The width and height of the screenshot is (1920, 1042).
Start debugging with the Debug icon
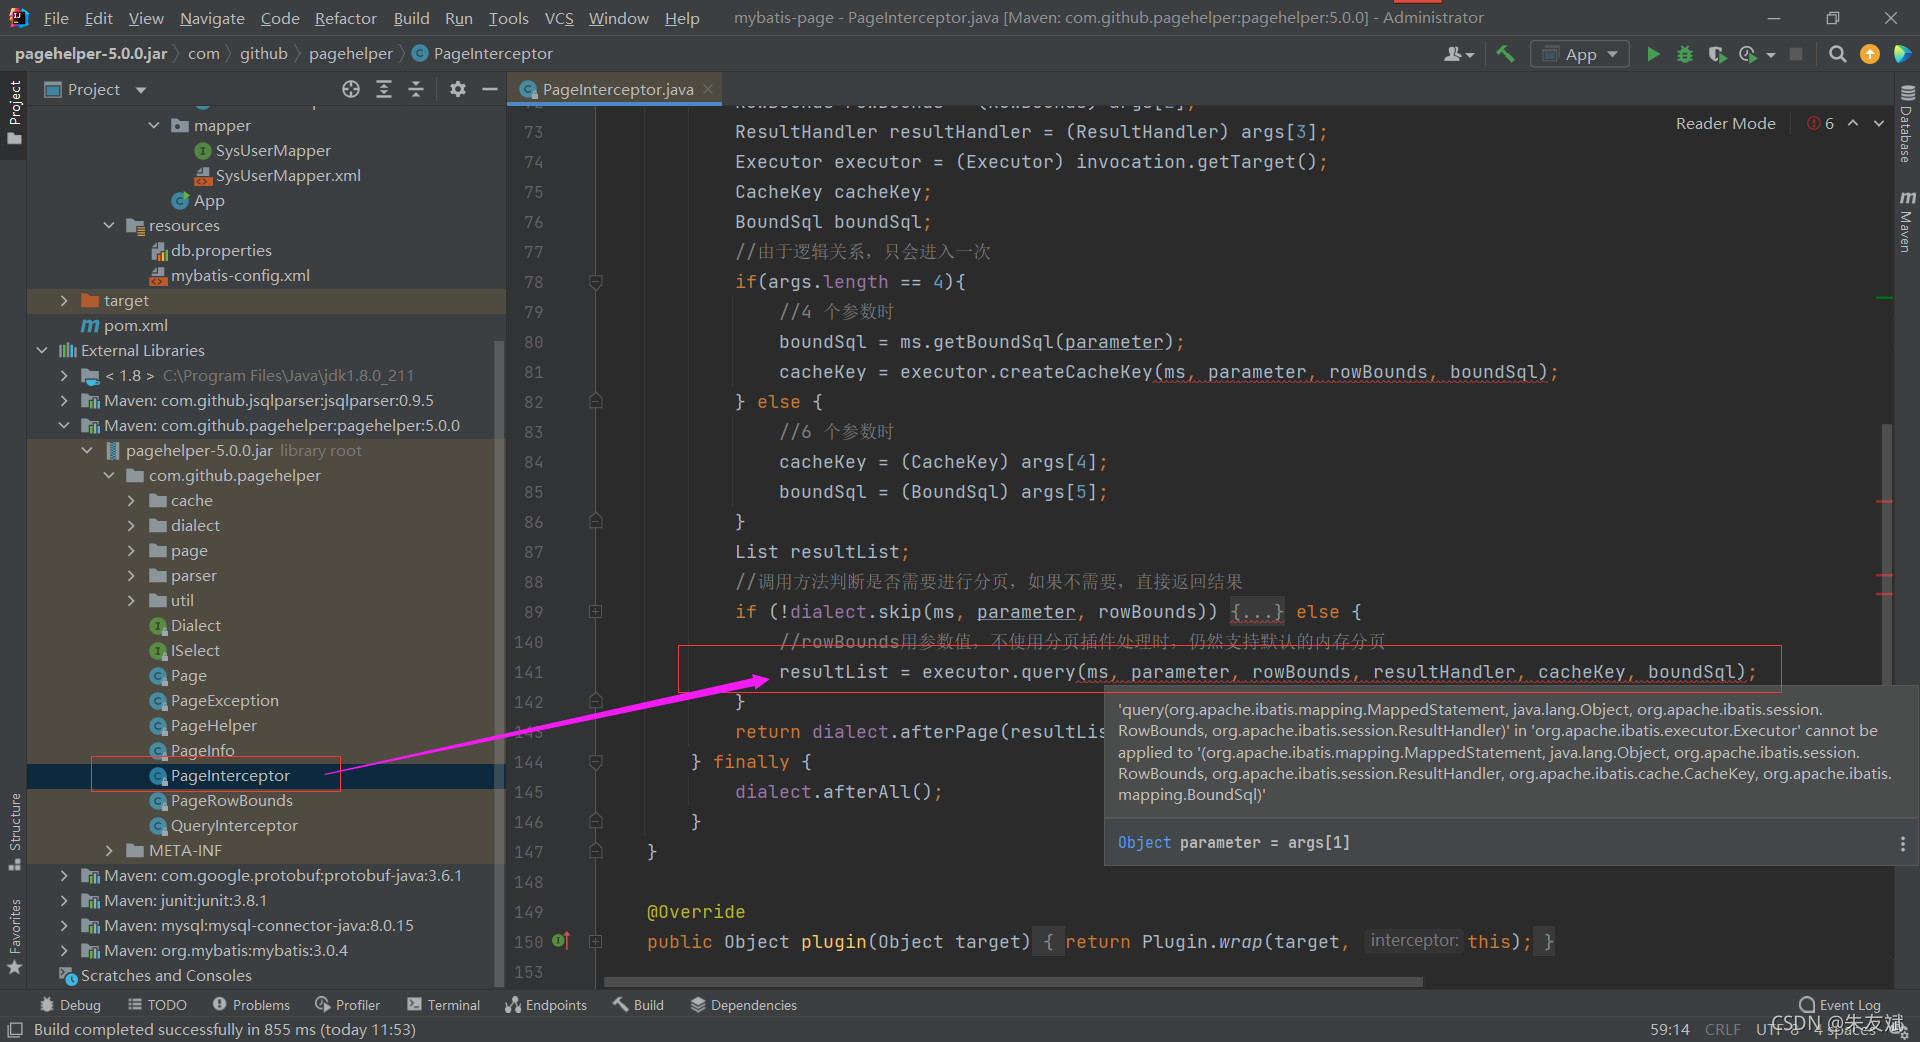(x=1685, y=54)
